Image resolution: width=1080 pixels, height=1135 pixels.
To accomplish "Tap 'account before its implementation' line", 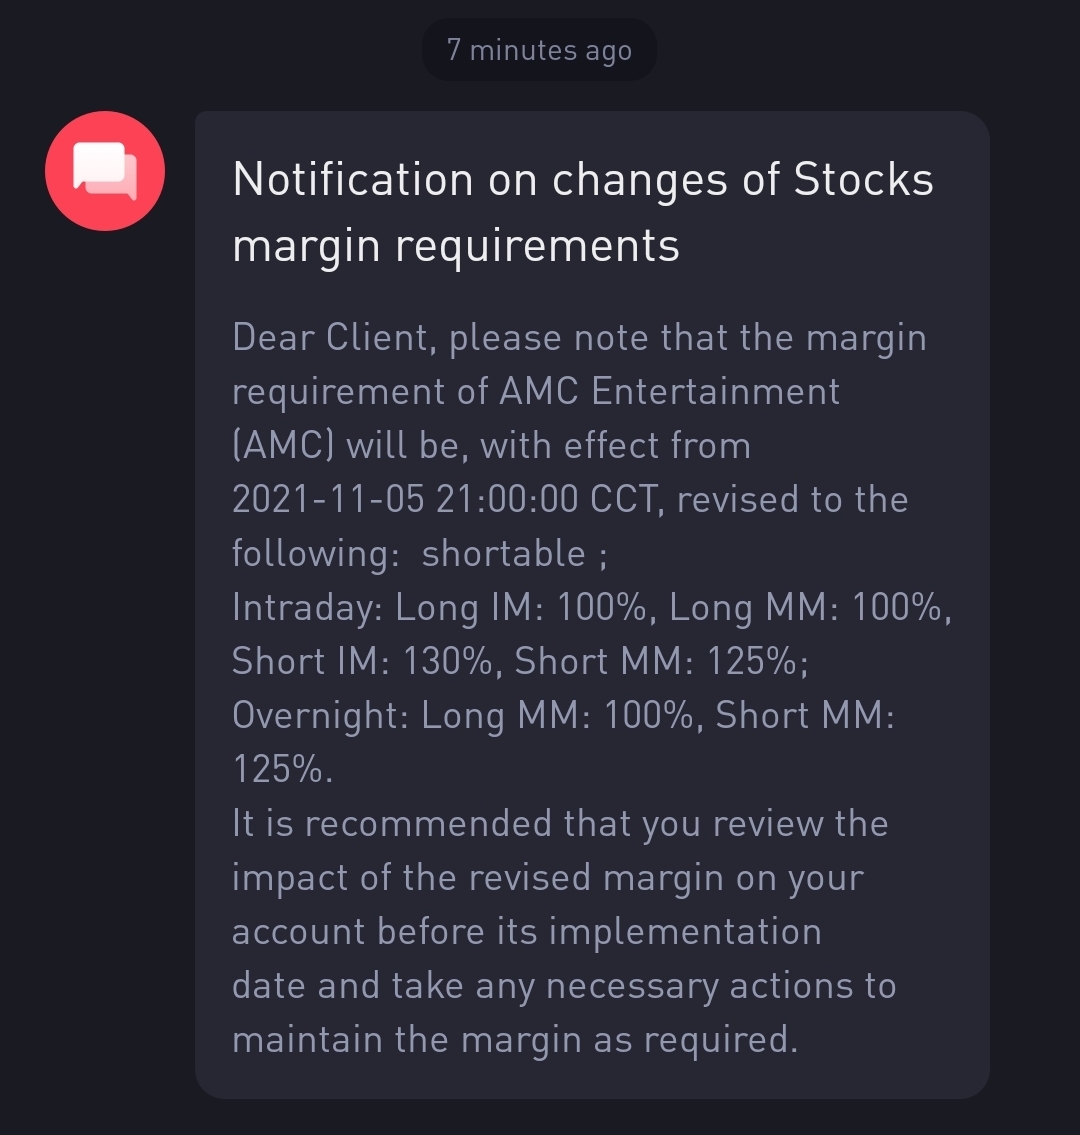I will point(526,931).
